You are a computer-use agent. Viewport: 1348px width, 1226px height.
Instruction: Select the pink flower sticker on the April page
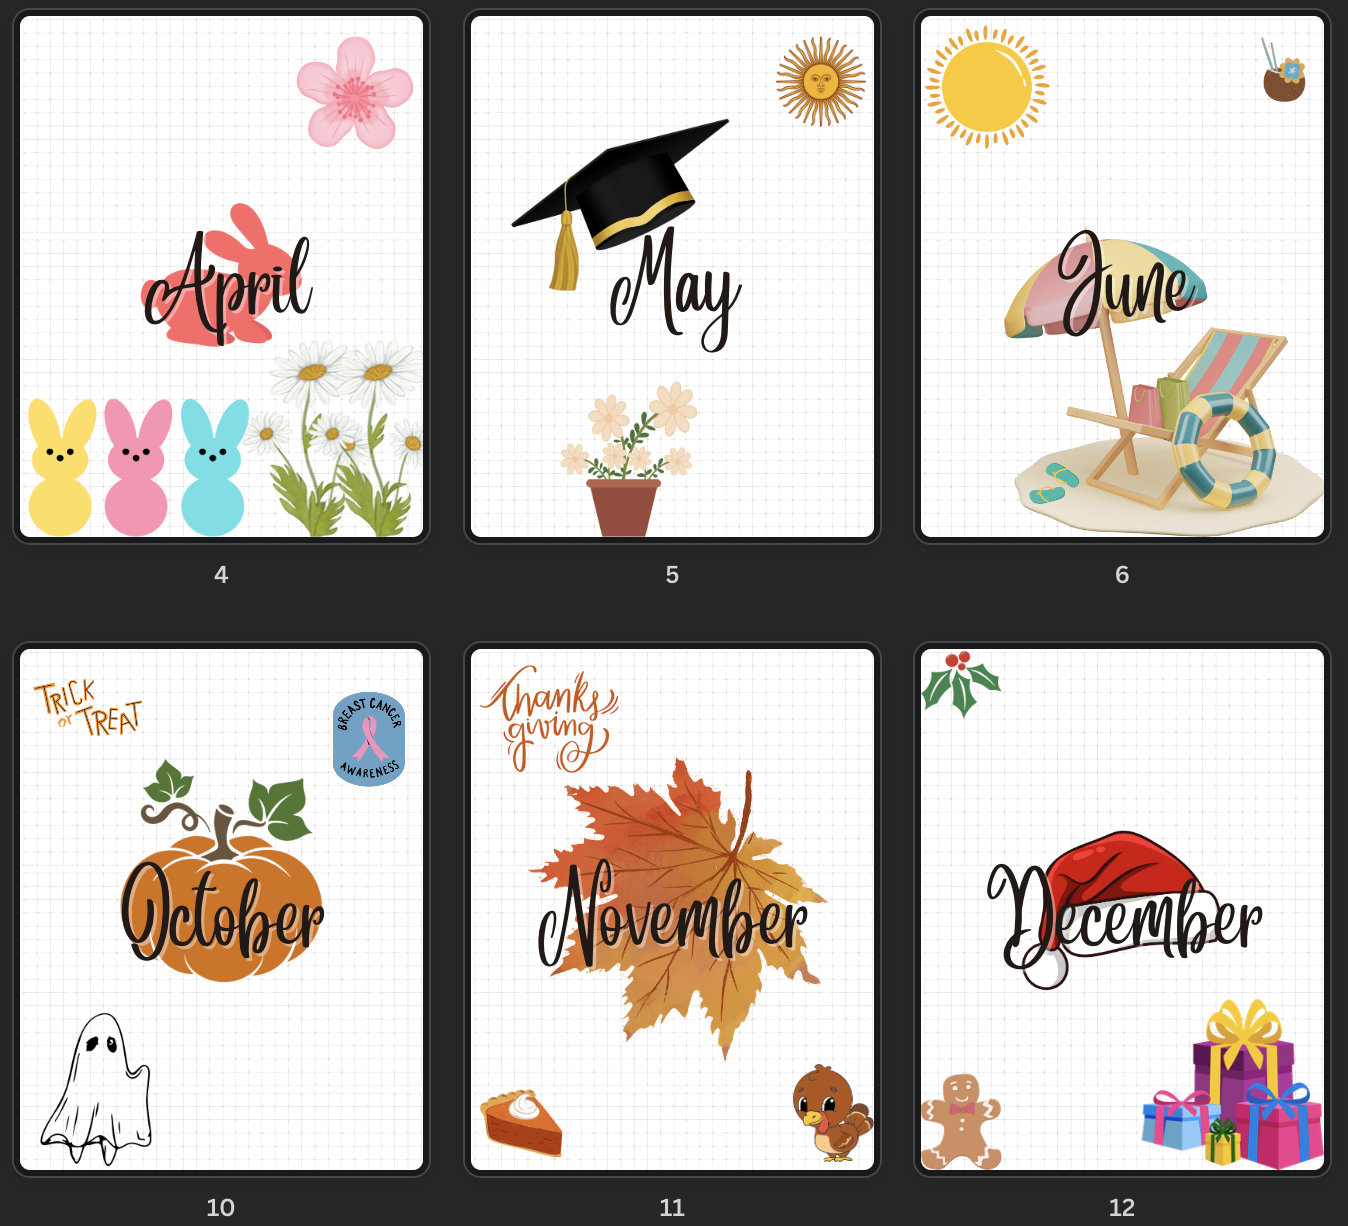coord(354,95)
